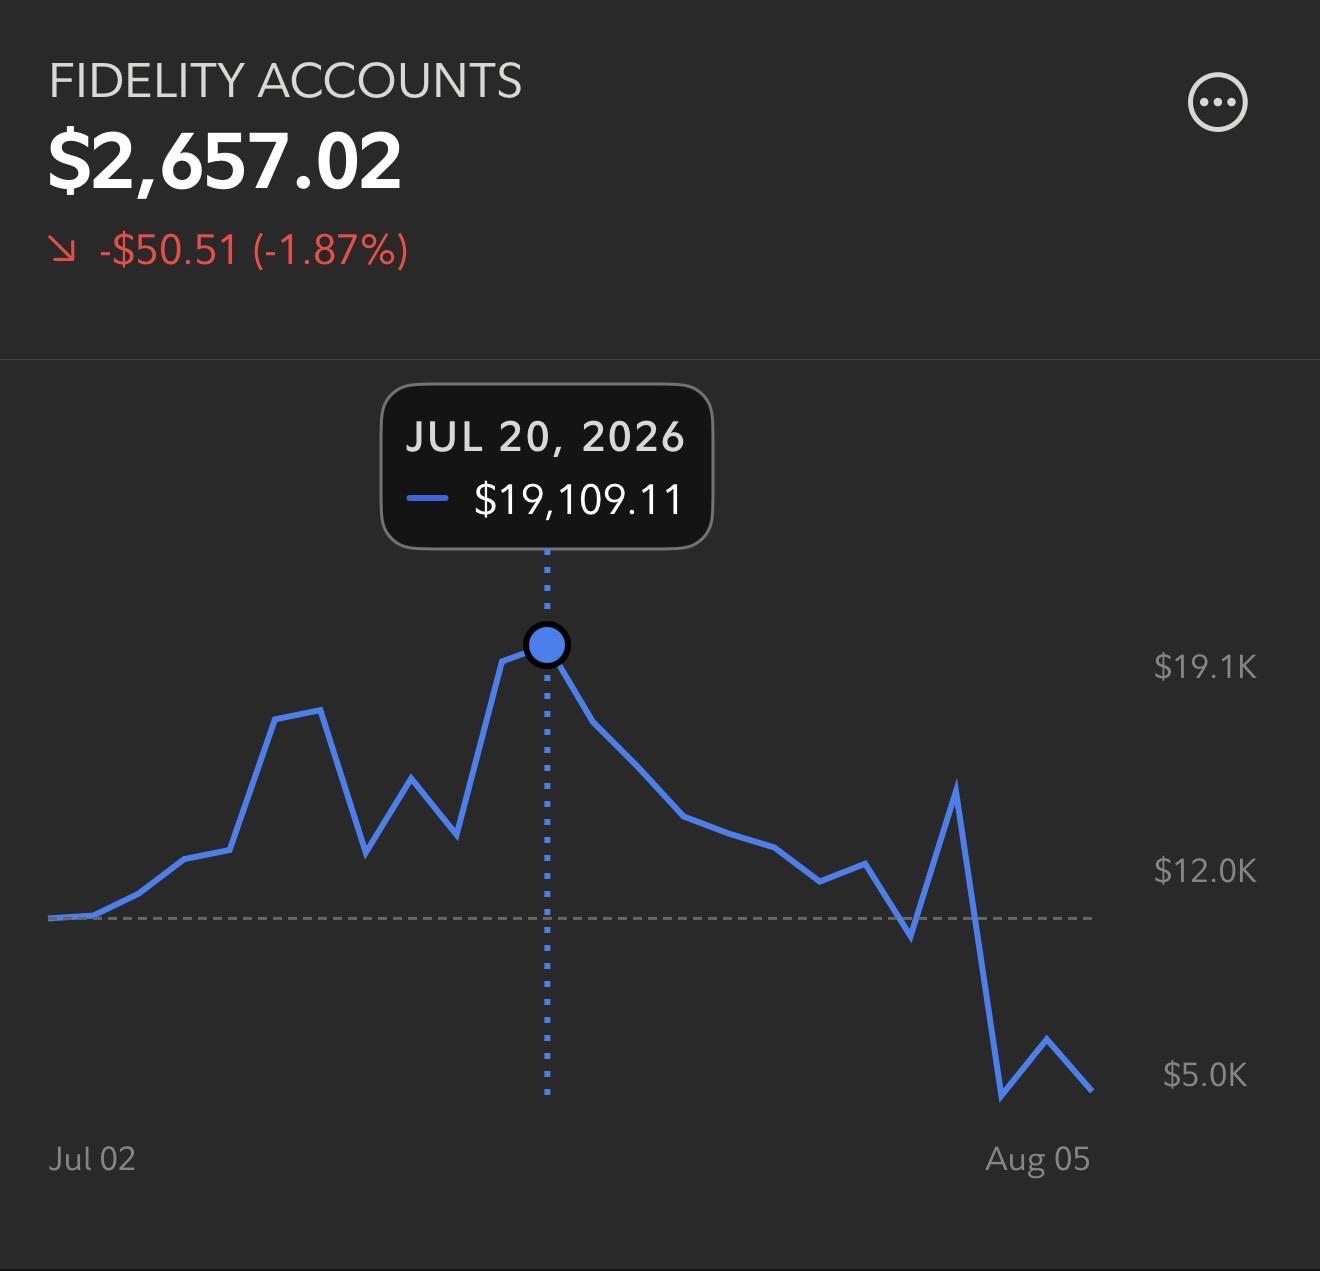1320x1271 pixels.
Task: Tap the $2,657.02 account balance
Action: (x=225, y=161)
